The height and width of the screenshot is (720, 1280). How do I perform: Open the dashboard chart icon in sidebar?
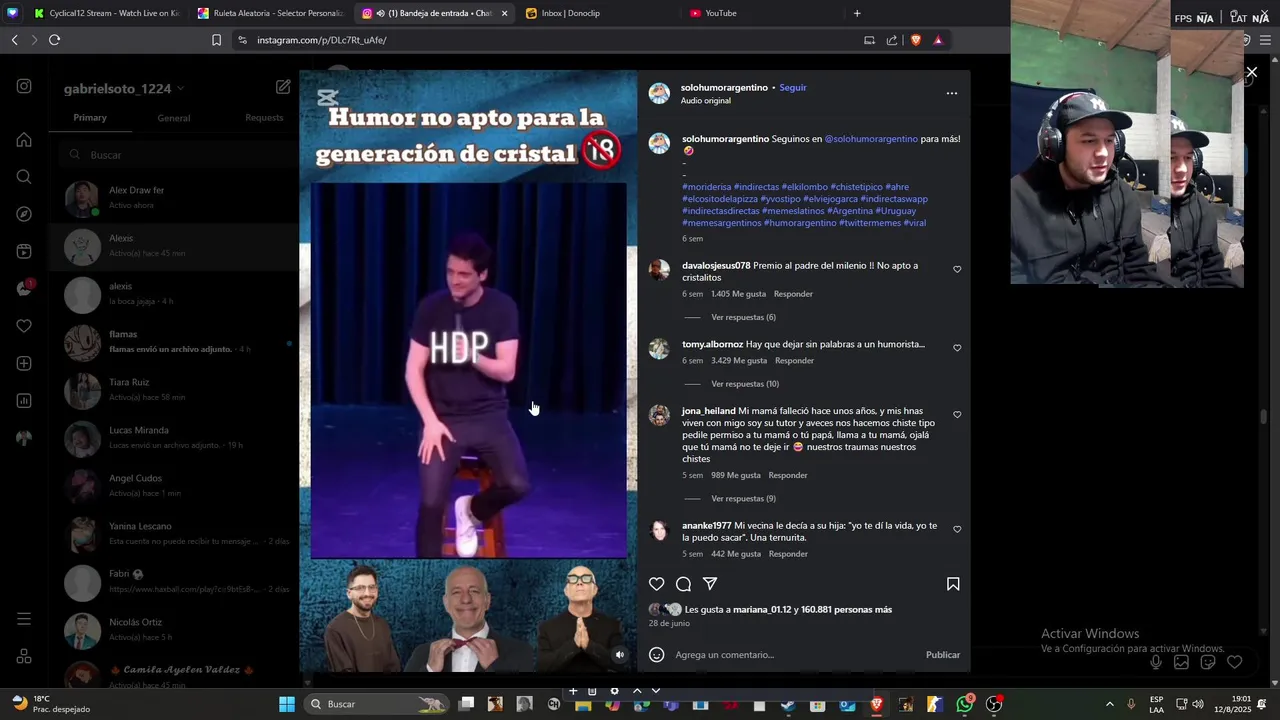tap(24, 401)
